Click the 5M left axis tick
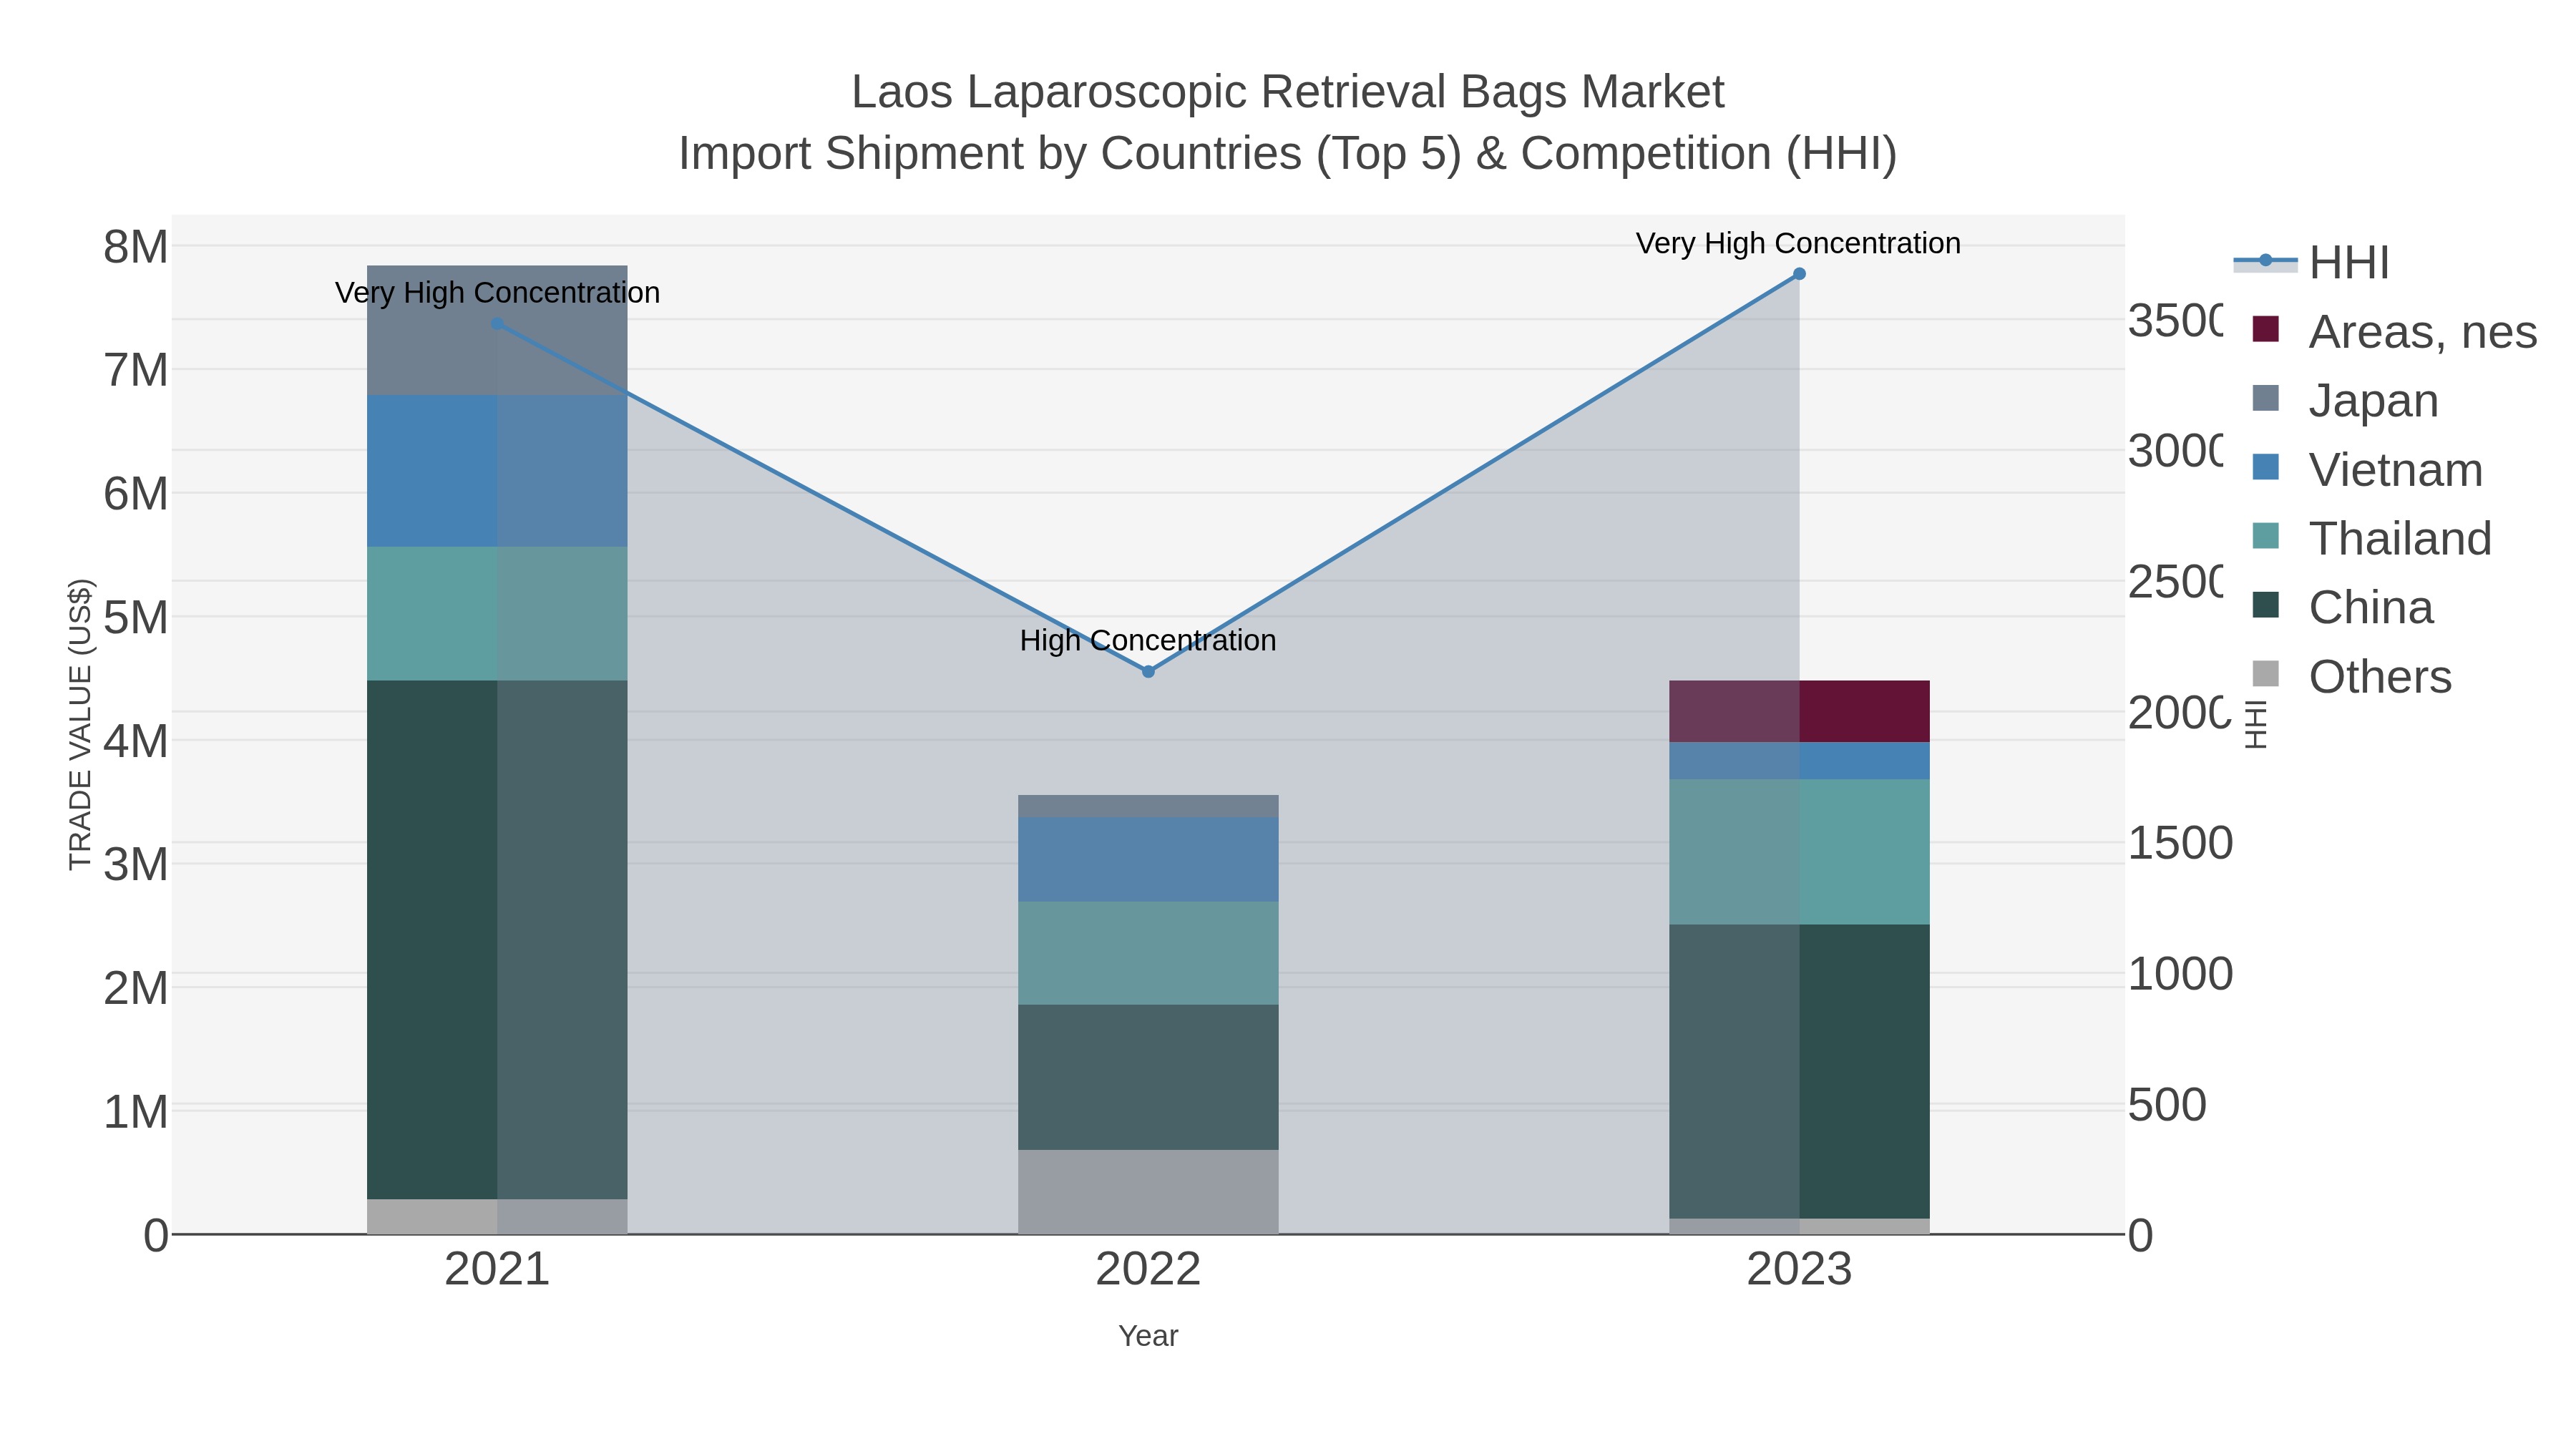The image size is (2576, 1449). pos(136,618)
